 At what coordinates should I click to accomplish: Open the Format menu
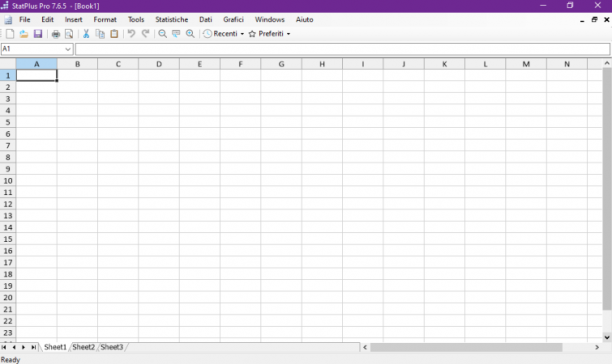[105, 20]
